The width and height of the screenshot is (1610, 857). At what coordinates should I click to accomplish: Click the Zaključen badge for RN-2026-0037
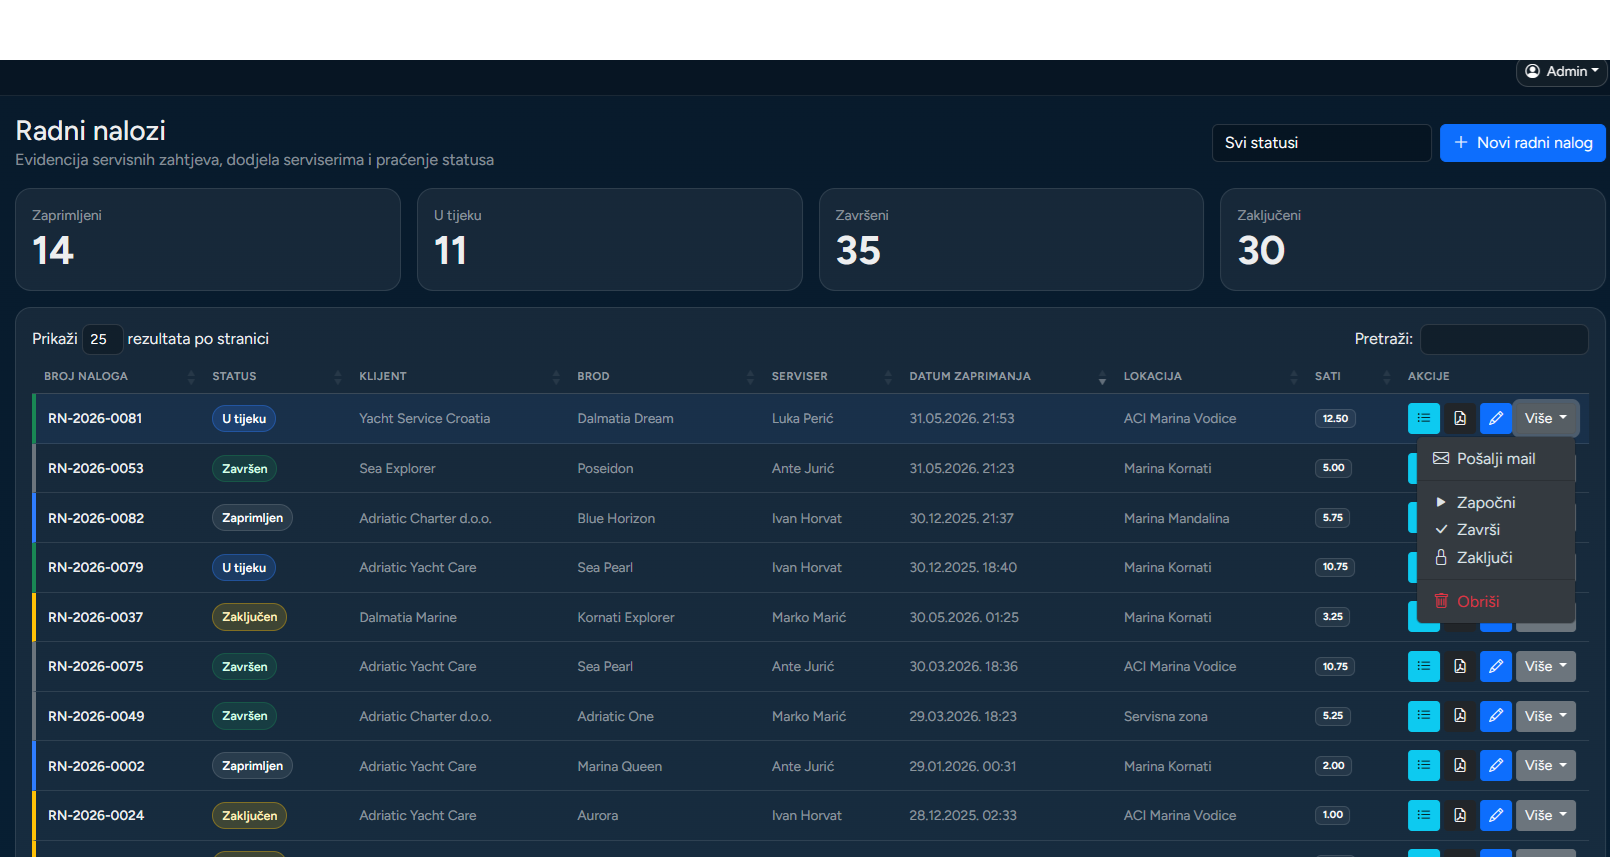point(249,617)
